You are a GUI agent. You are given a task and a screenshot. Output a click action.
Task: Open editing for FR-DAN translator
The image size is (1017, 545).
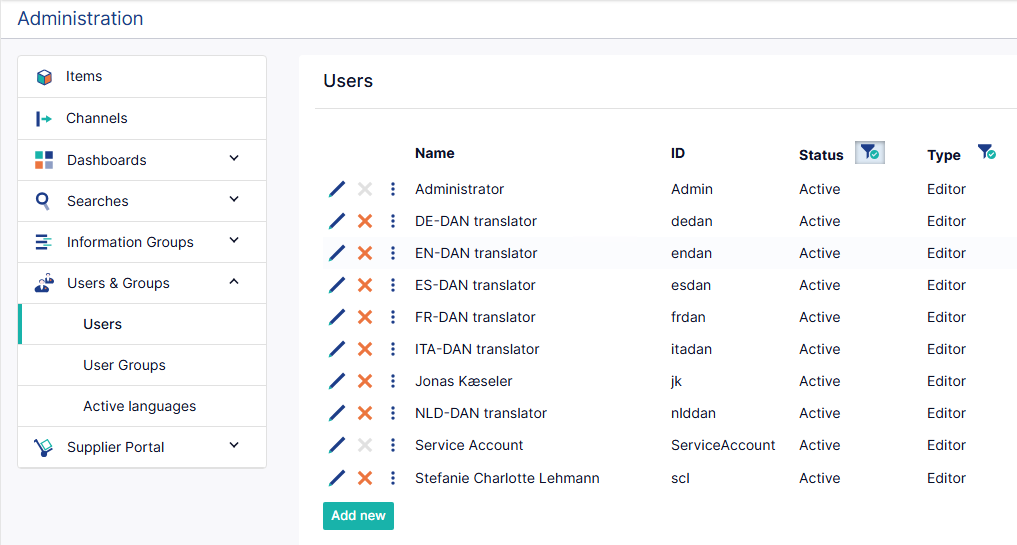pos(337,317)
